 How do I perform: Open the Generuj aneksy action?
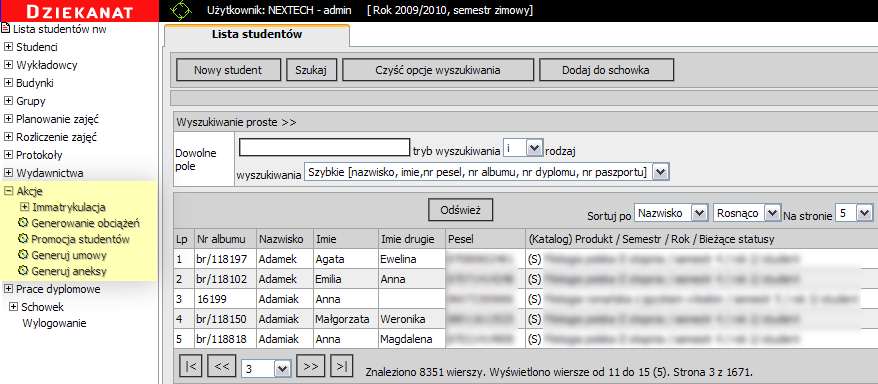click(x=69, y=272)
